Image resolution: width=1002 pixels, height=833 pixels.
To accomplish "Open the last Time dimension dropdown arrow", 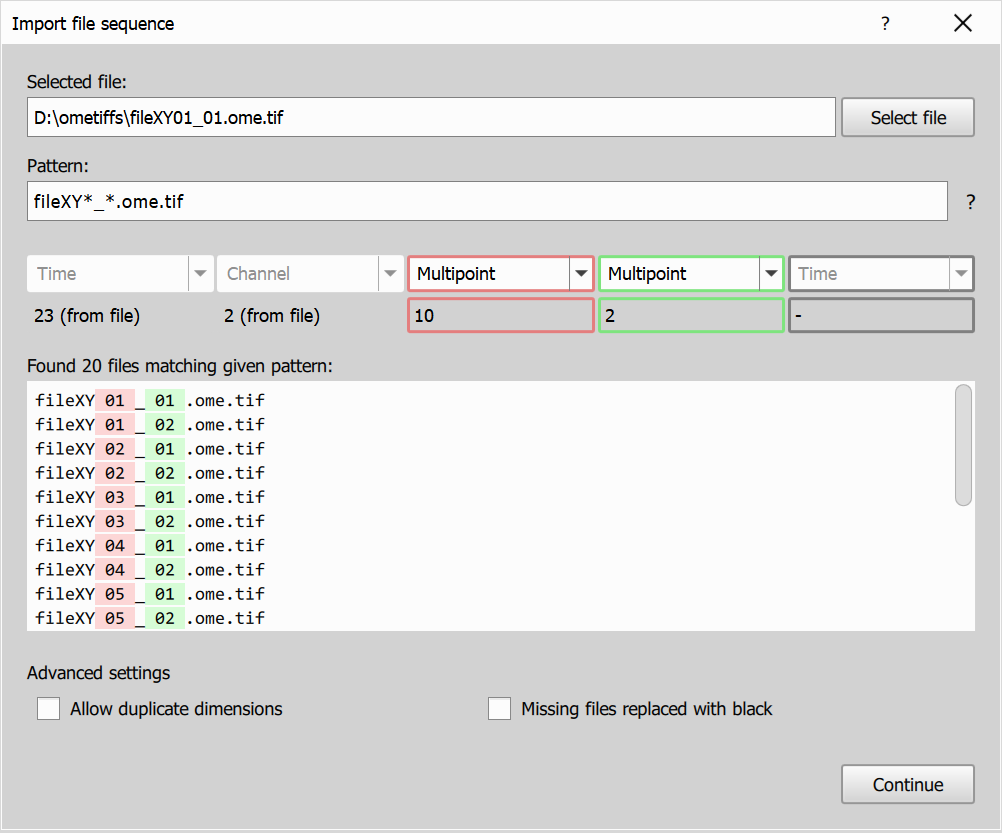I will point(961,273).
